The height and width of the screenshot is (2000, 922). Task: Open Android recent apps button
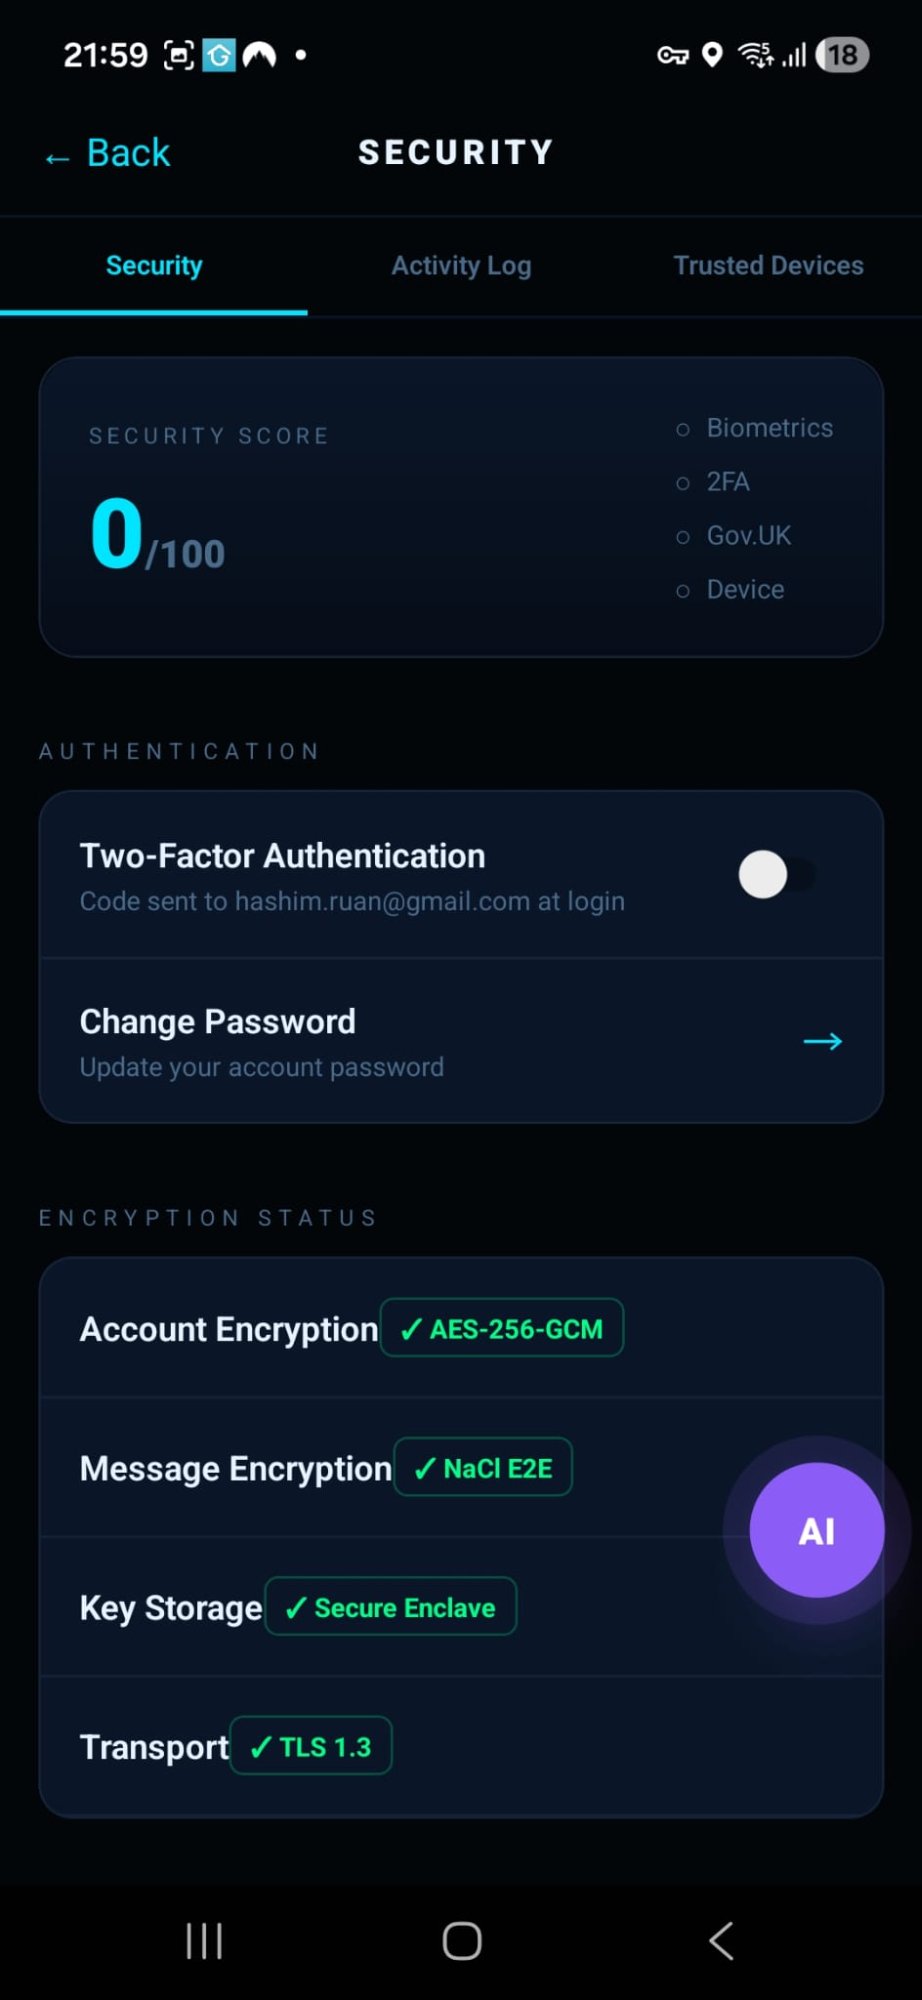click(x=204, y=1941)
